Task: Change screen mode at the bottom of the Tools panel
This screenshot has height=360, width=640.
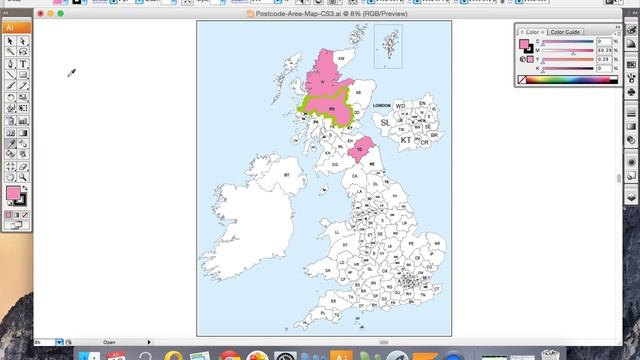Action: click(x=16, y=225)
